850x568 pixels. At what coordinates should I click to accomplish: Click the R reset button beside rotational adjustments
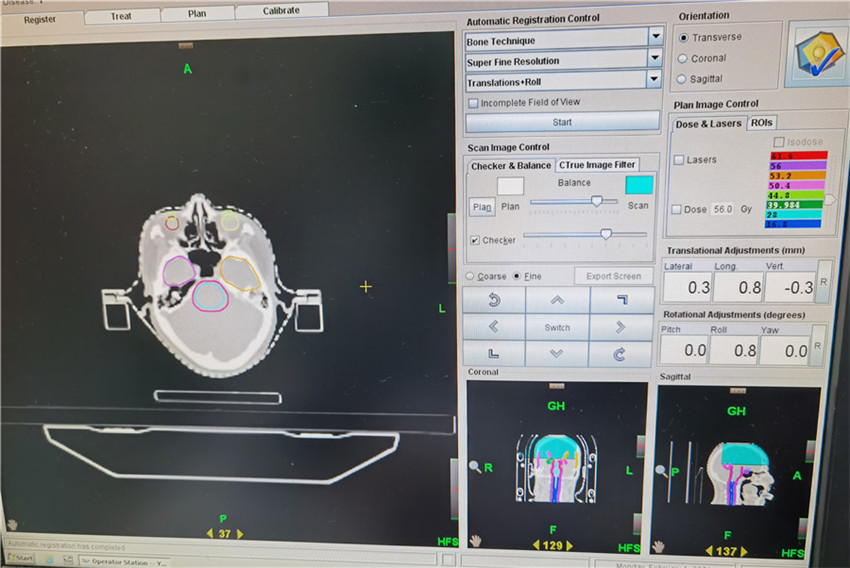pos(817,346)
